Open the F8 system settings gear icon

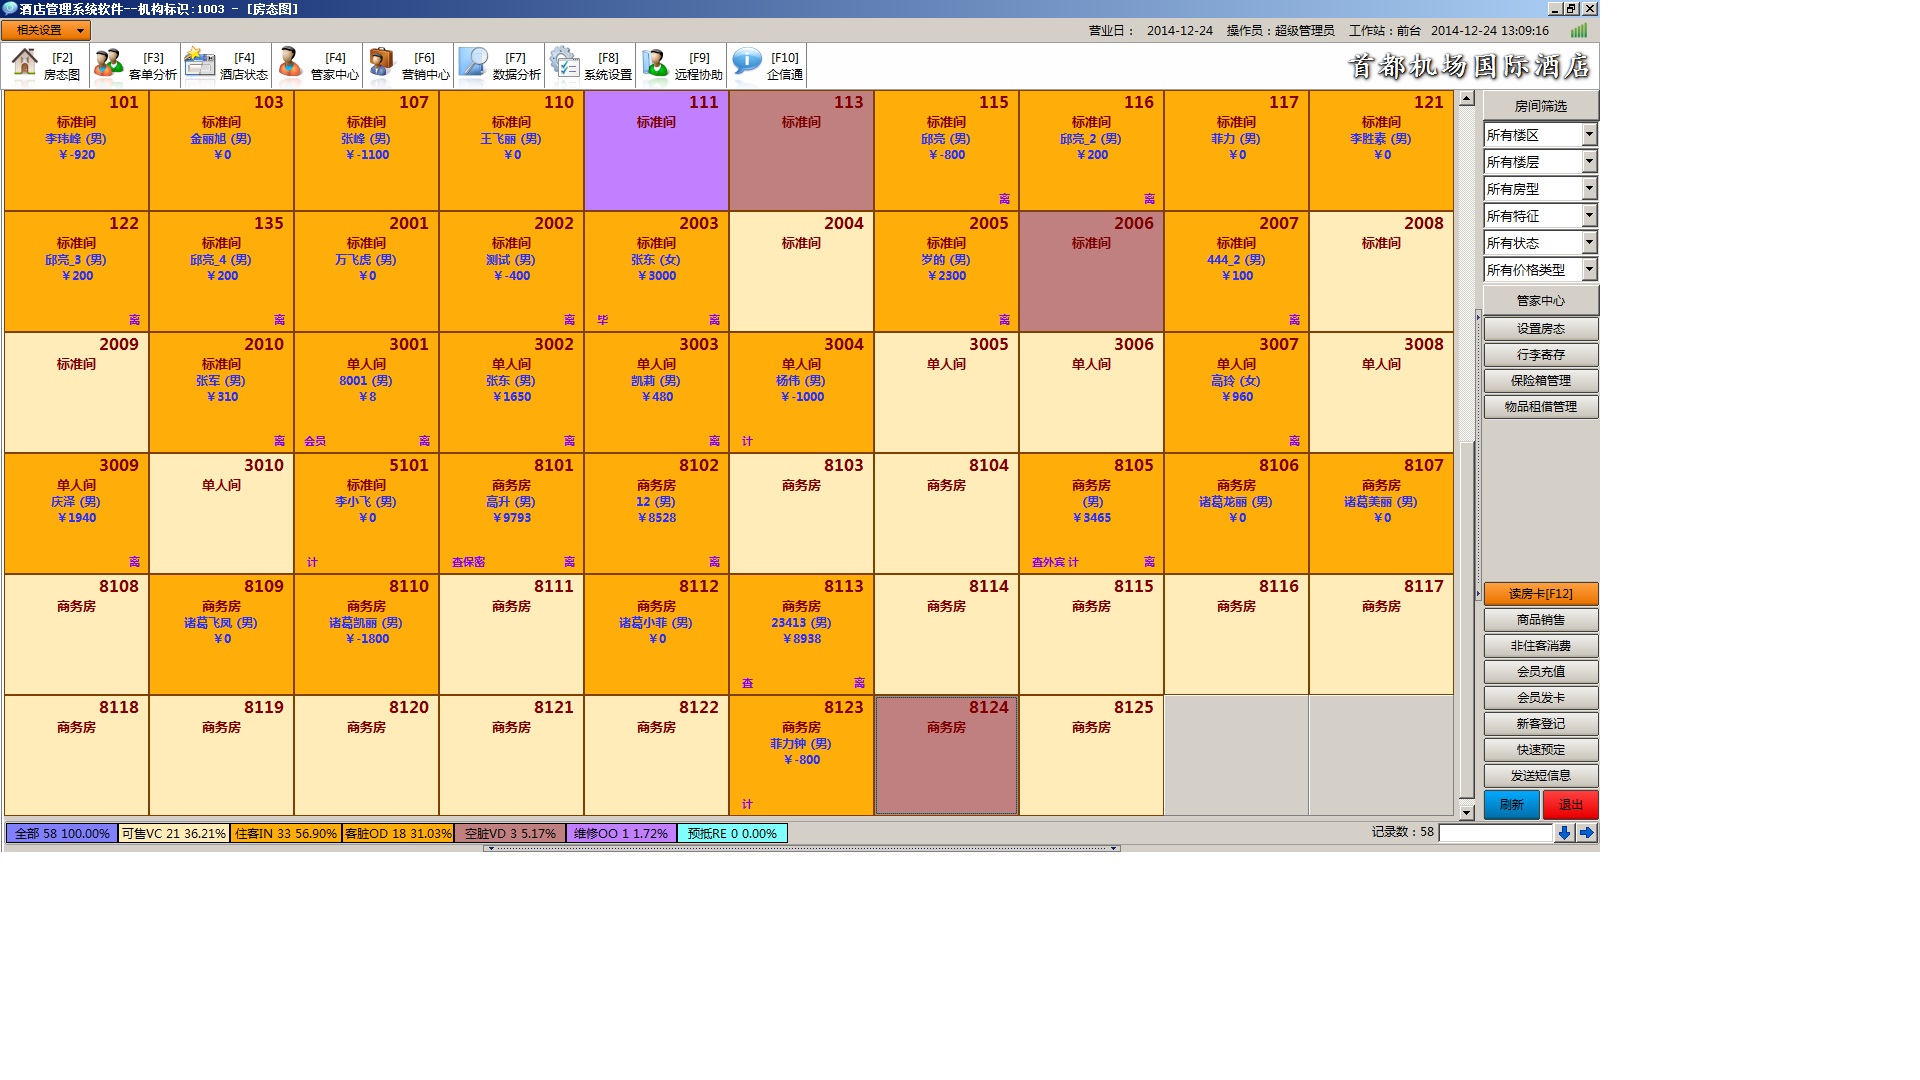point(564,64)
